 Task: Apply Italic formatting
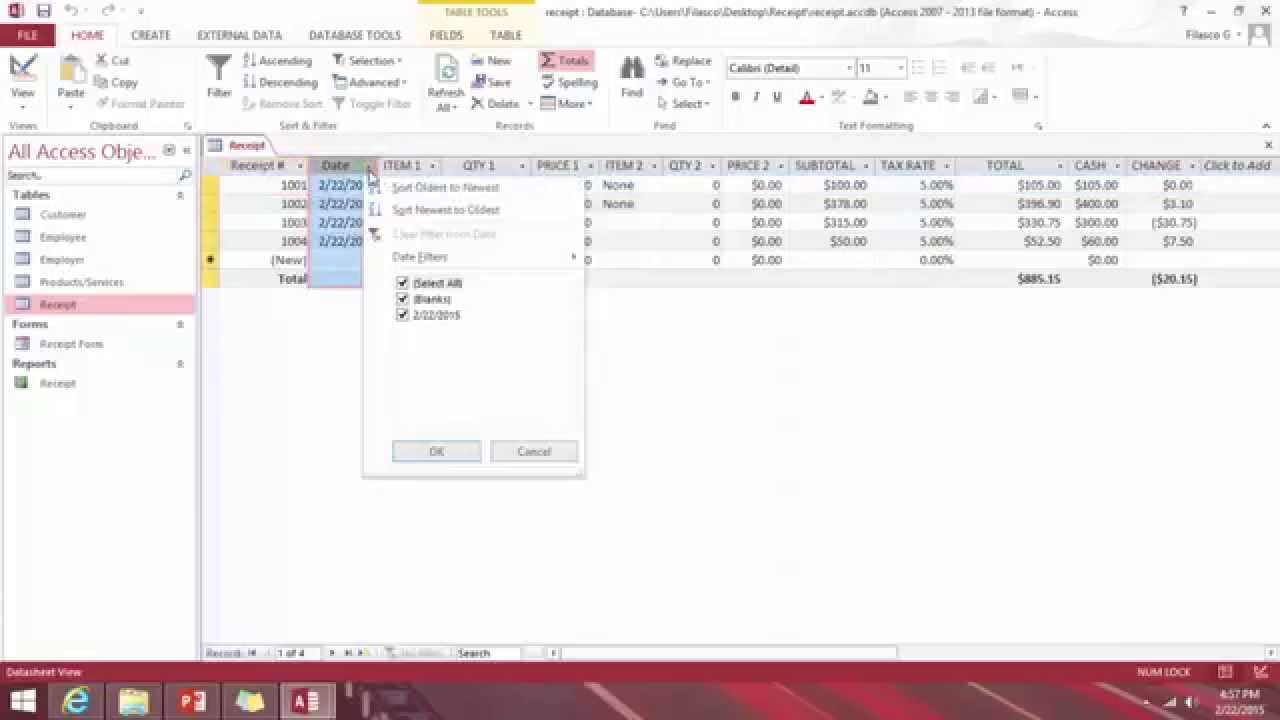[x=756, y=97]
